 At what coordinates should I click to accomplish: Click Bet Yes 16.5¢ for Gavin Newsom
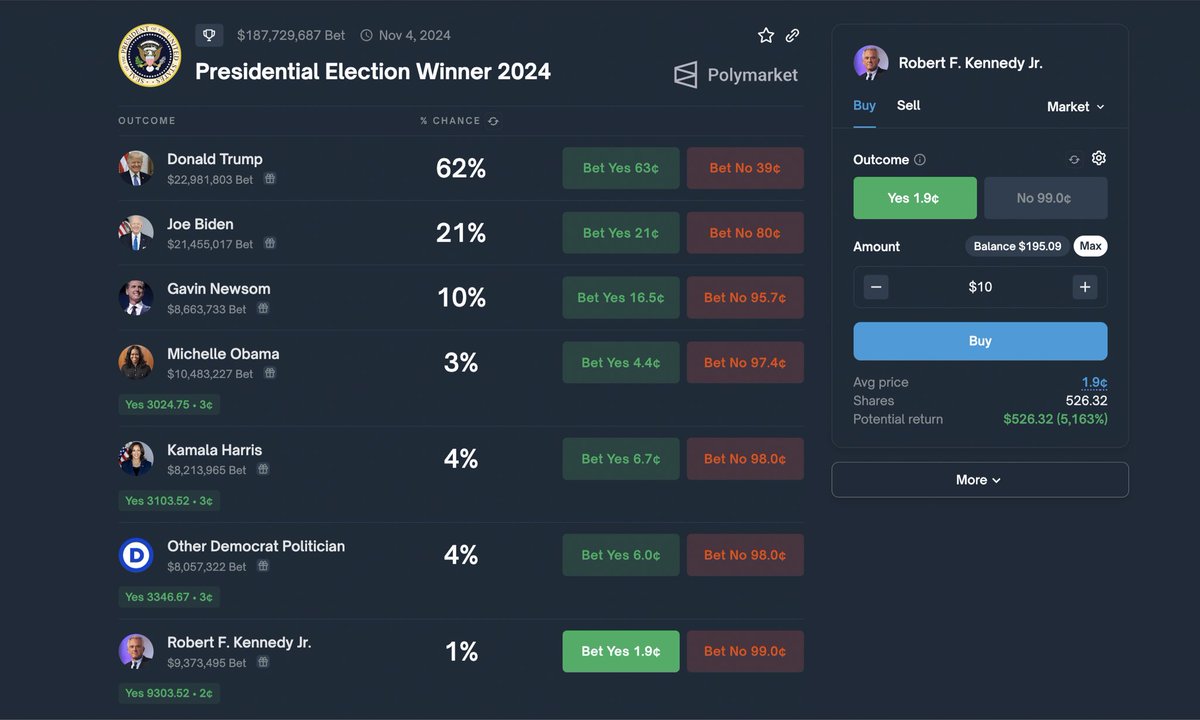click(x=621, y=297)
